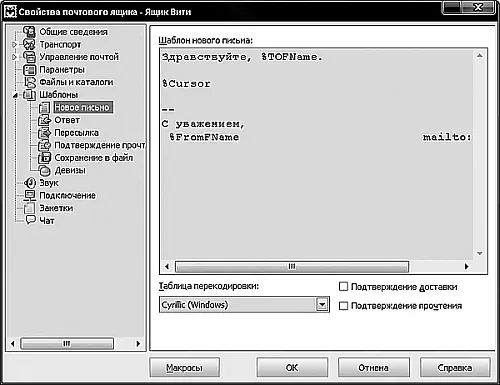
Task: Select the Подключение tree item
Action: [x=67, y=196]
